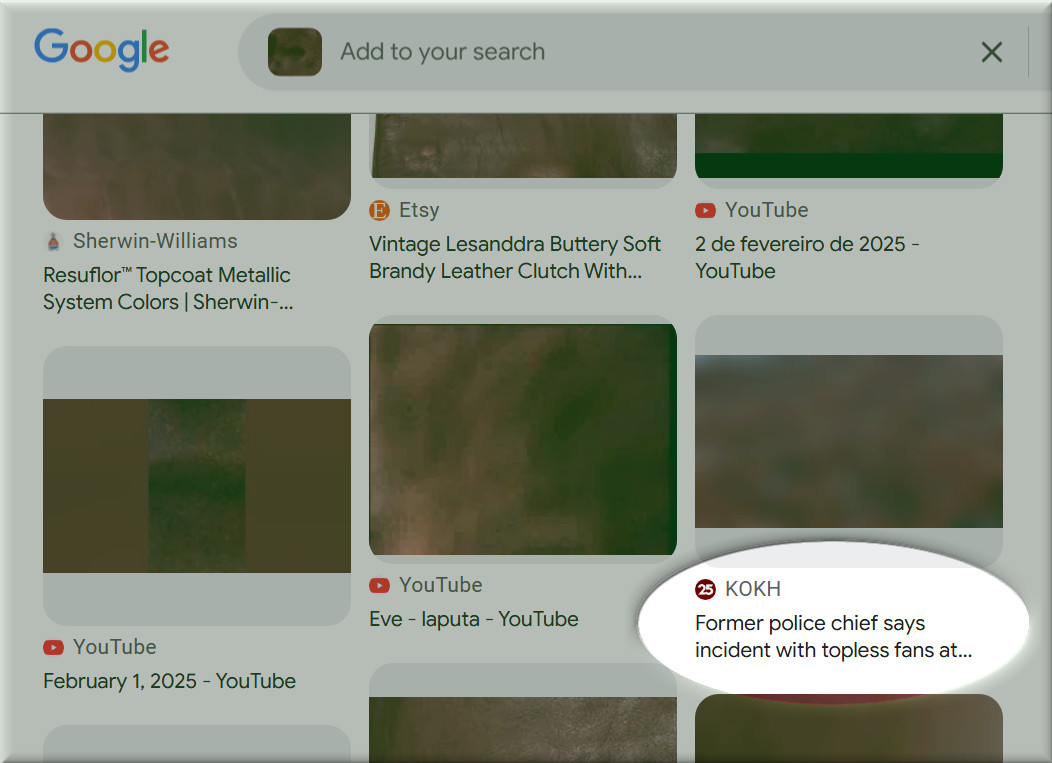Open 'February 1, 2025 - YouTube' result
This screenshot has width=1052, height=763.
tap(169, 681)
